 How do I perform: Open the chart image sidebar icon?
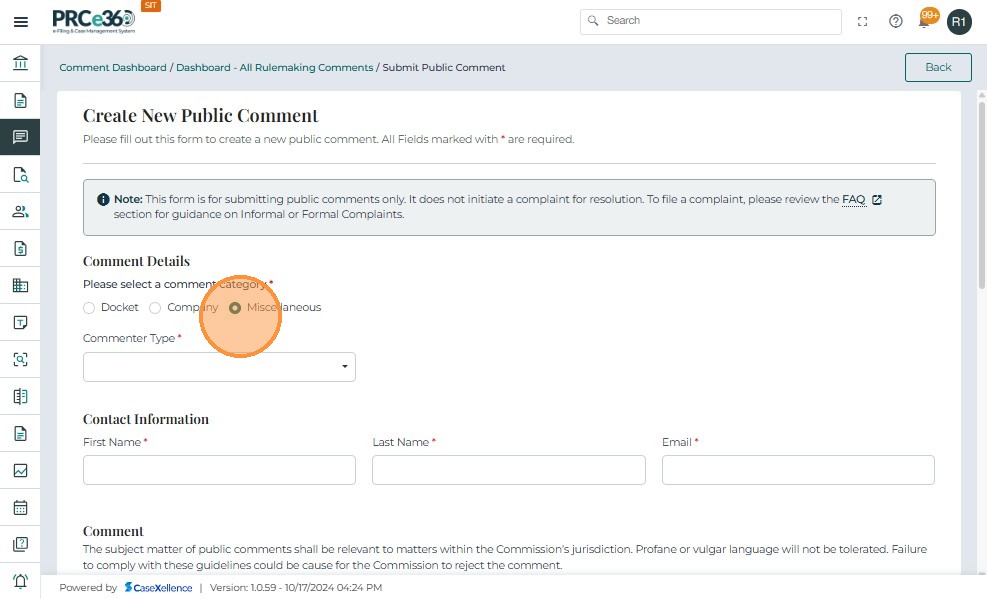pos(20,470)
